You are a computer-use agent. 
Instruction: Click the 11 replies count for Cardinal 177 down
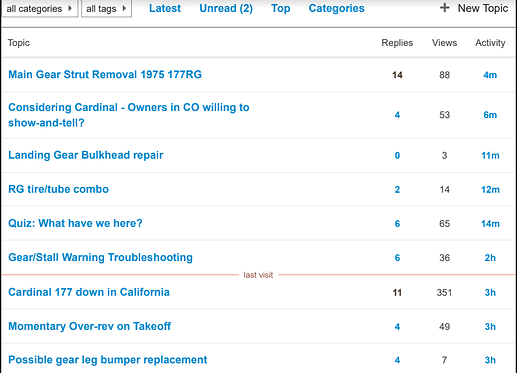point(397,293)
